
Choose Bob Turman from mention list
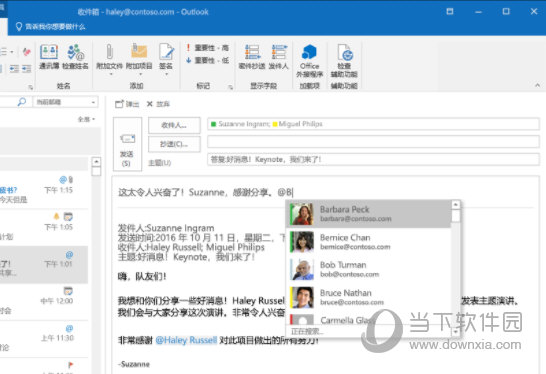coord(368,269)
